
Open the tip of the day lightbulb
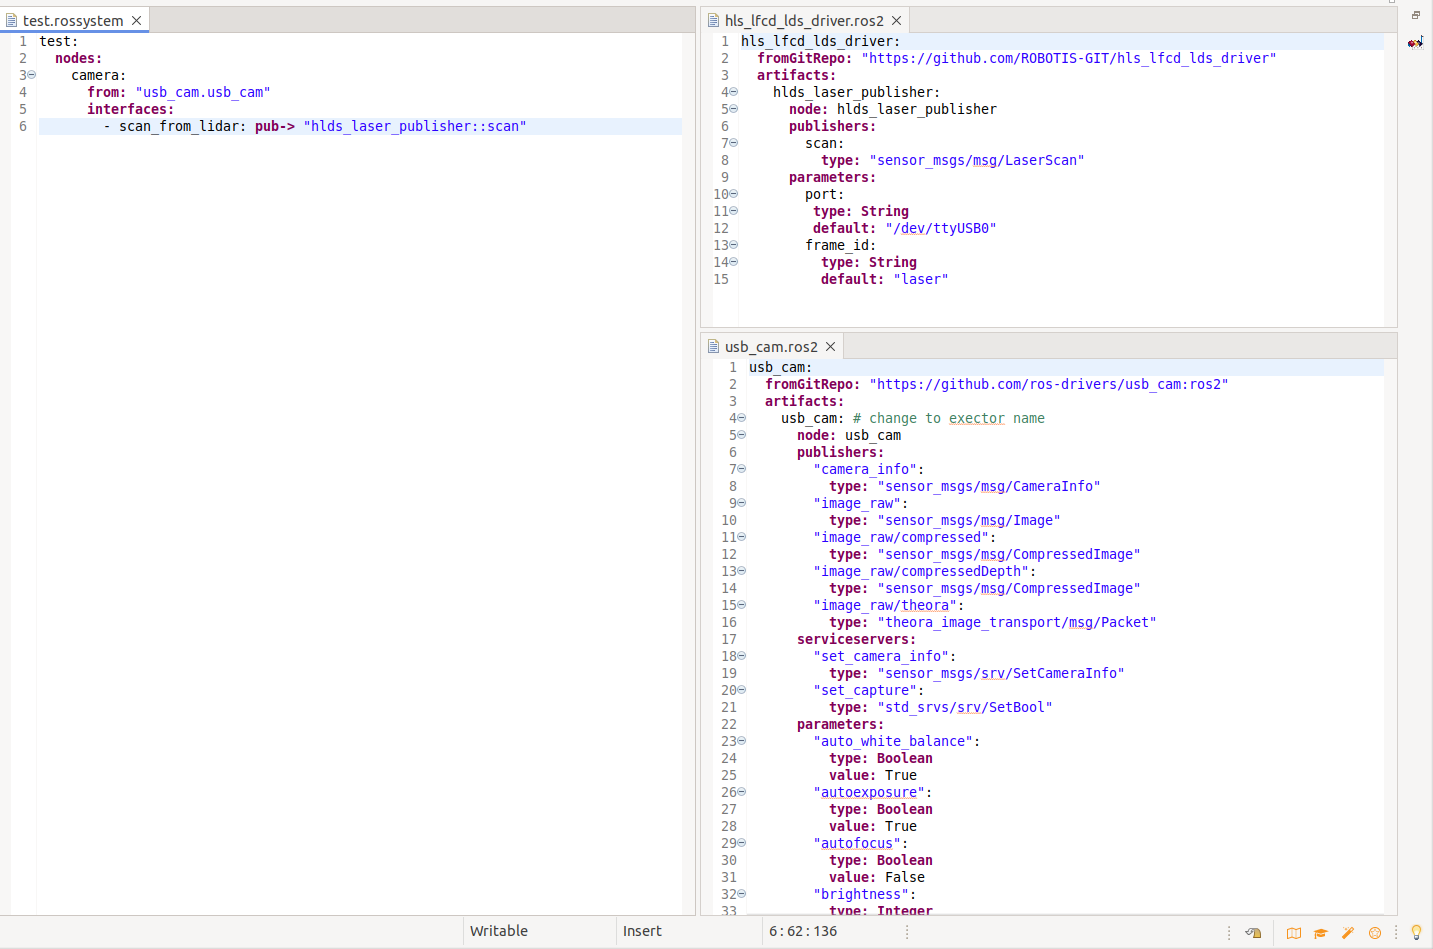pos(1416,932)
